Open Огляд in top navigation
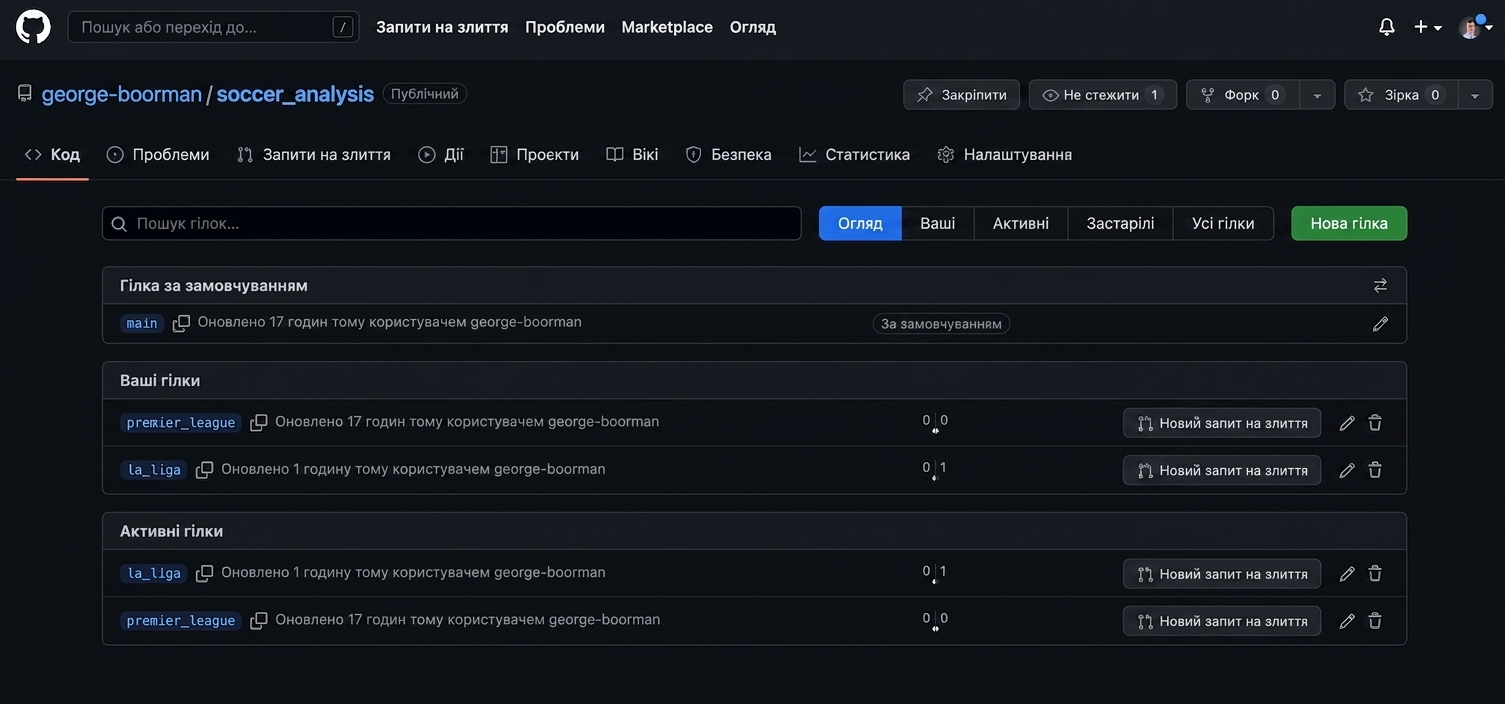 [x=753, y=27]
